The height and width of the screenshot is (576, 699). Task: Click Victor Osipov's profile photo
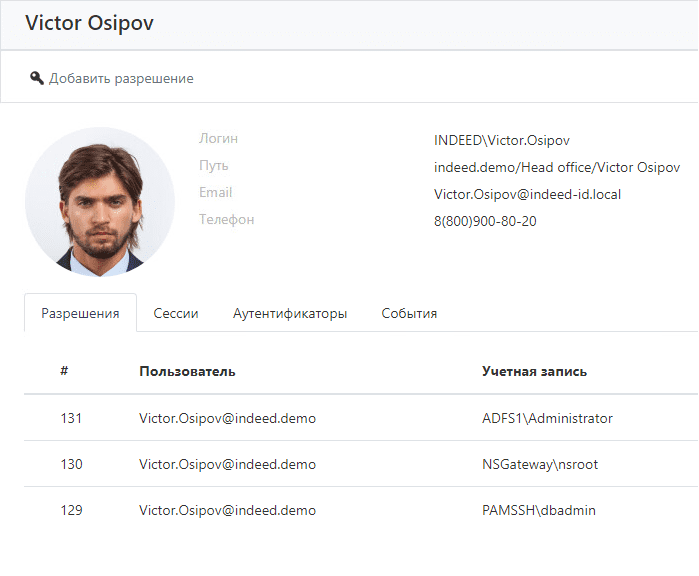coord(100,202)
